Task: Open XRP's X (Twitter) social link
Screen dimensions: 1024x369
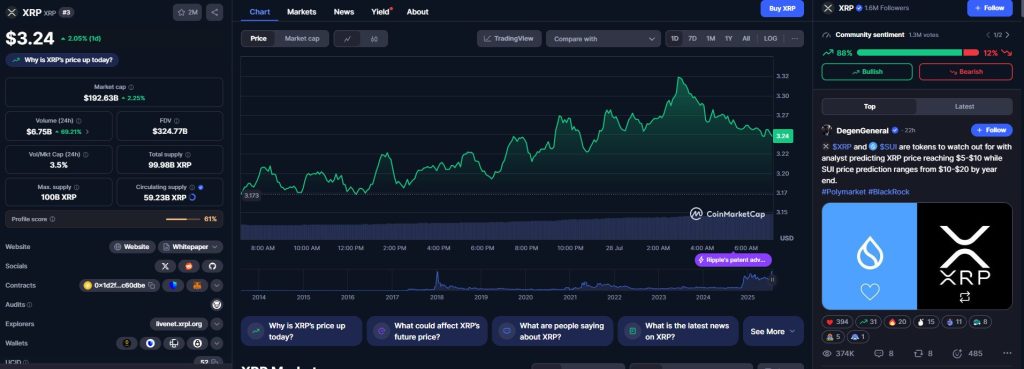Action: 165,266
